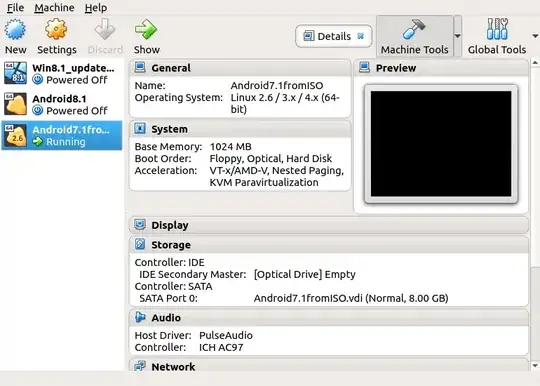This screenshot has width=540, height=386.
Task: Click the Storage section header
Action: [329, 244]
